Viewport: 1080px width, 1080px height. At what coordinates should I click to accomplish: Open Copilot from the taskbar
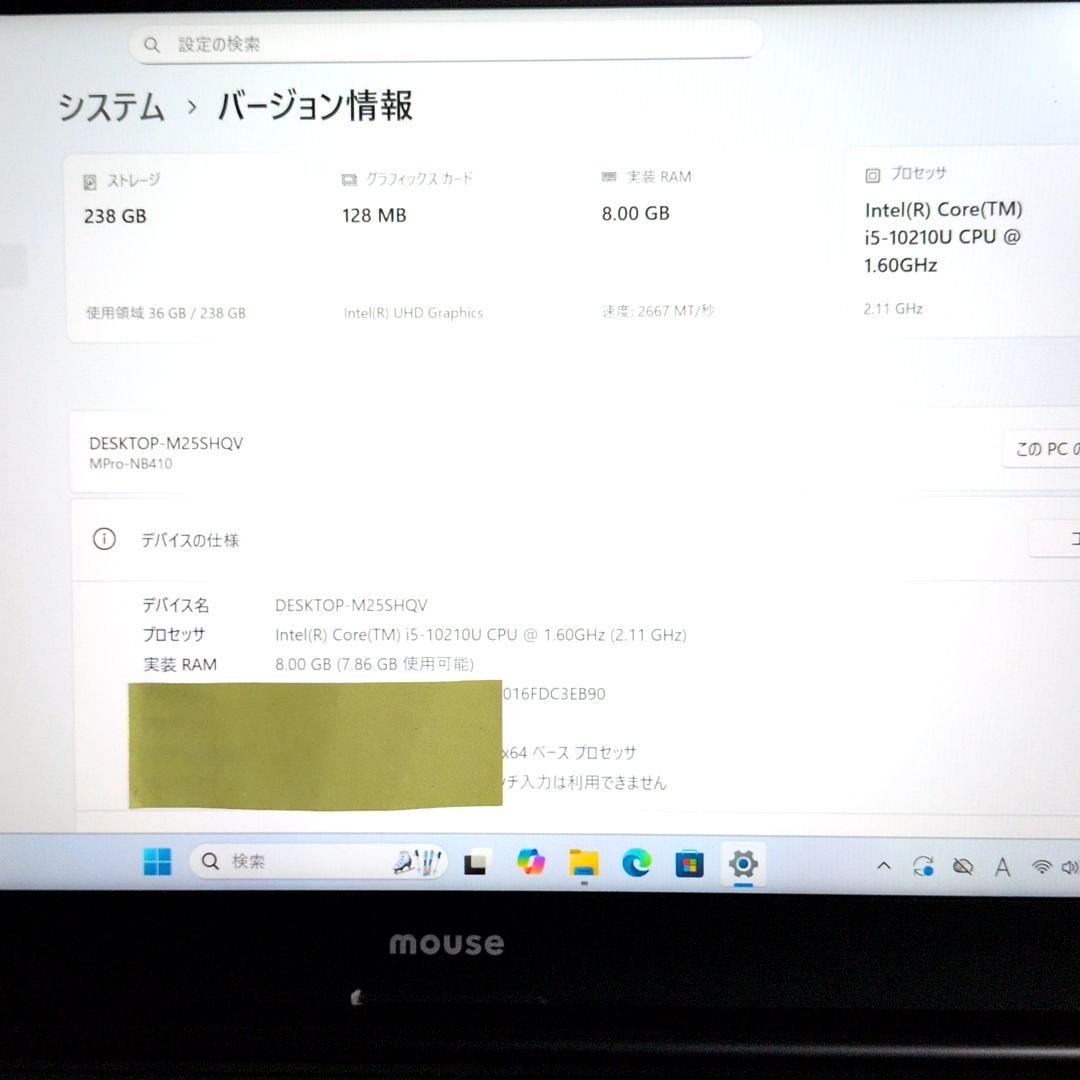(530, 862)
